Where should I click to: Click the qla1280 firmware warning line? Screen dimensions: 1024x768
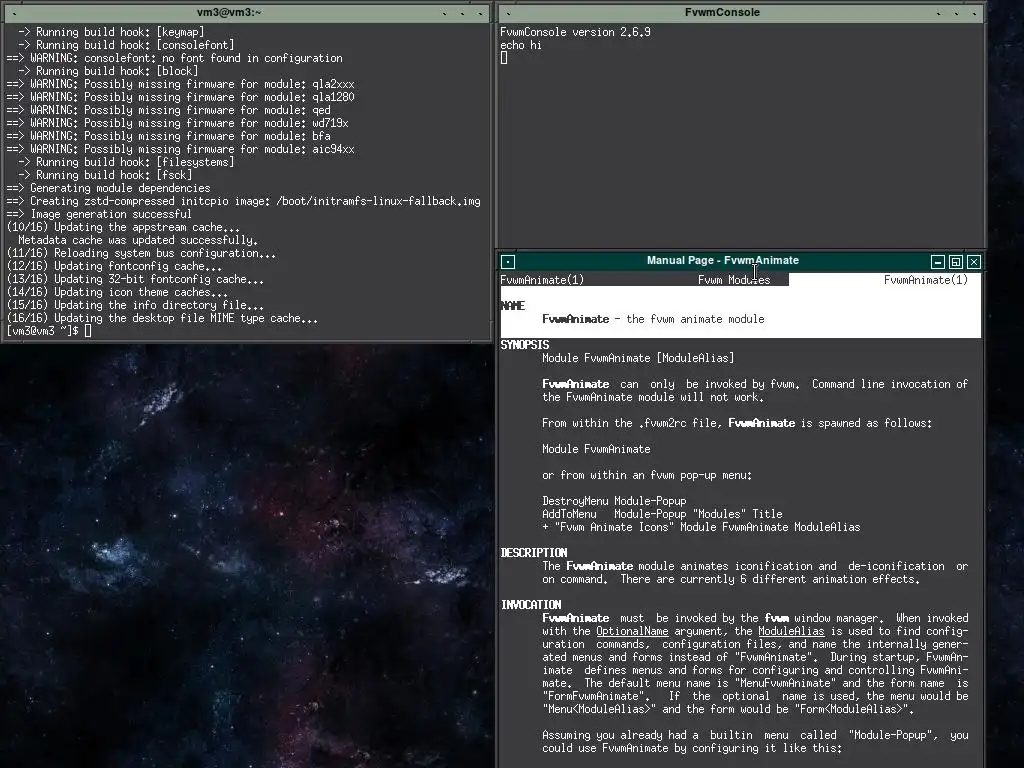180,97
